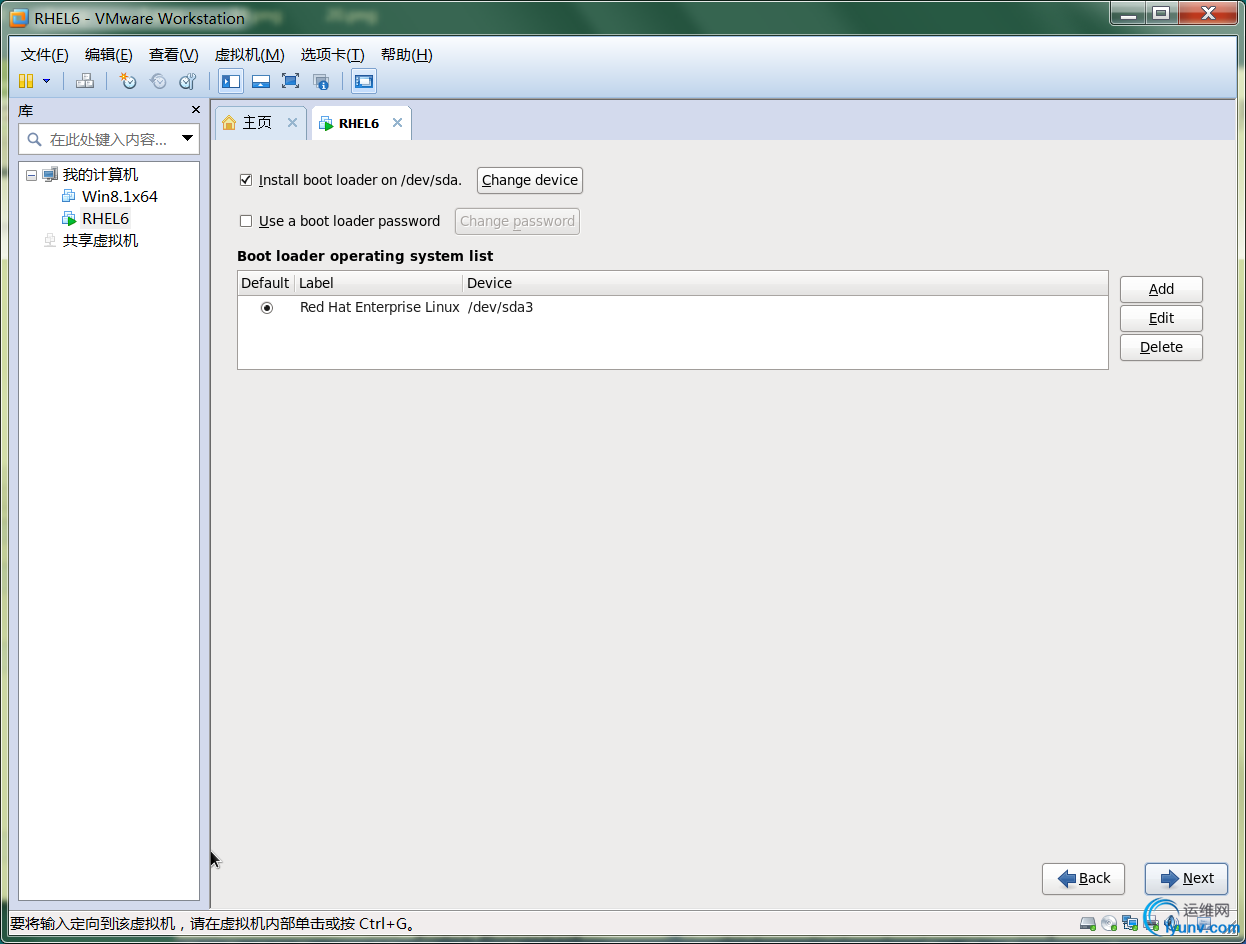Select 共享虚拟机 in the library tree

[x=100, y=240]
